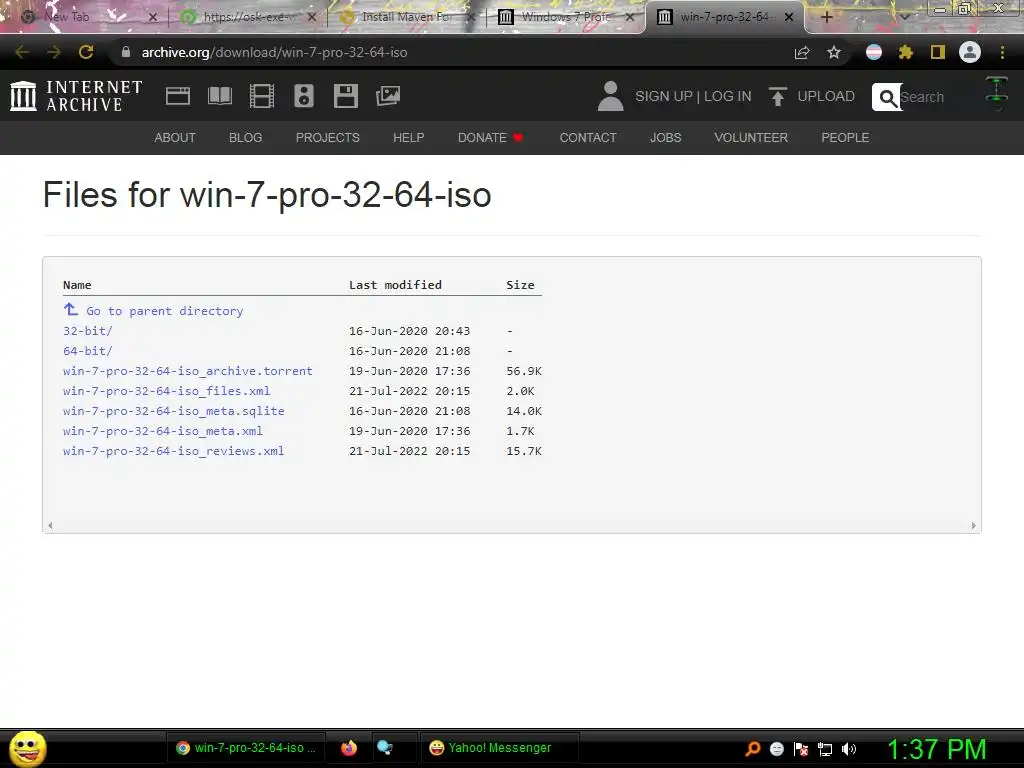1024x768 pixels.
Task: Click the file list left scroll arrow
Action: click(x=50, y=526)
